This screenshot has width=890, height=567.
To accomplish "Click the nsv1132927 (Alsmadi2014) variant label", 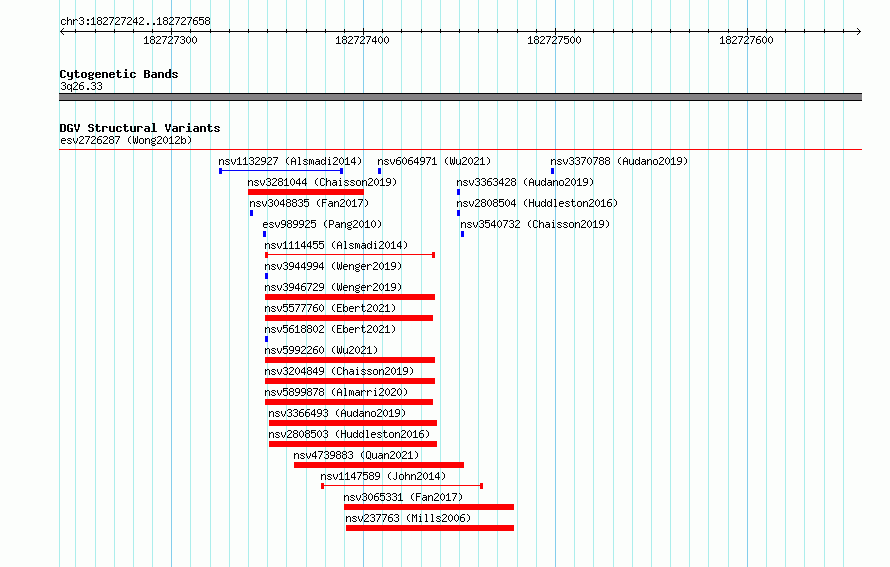I will coord(290,161).
